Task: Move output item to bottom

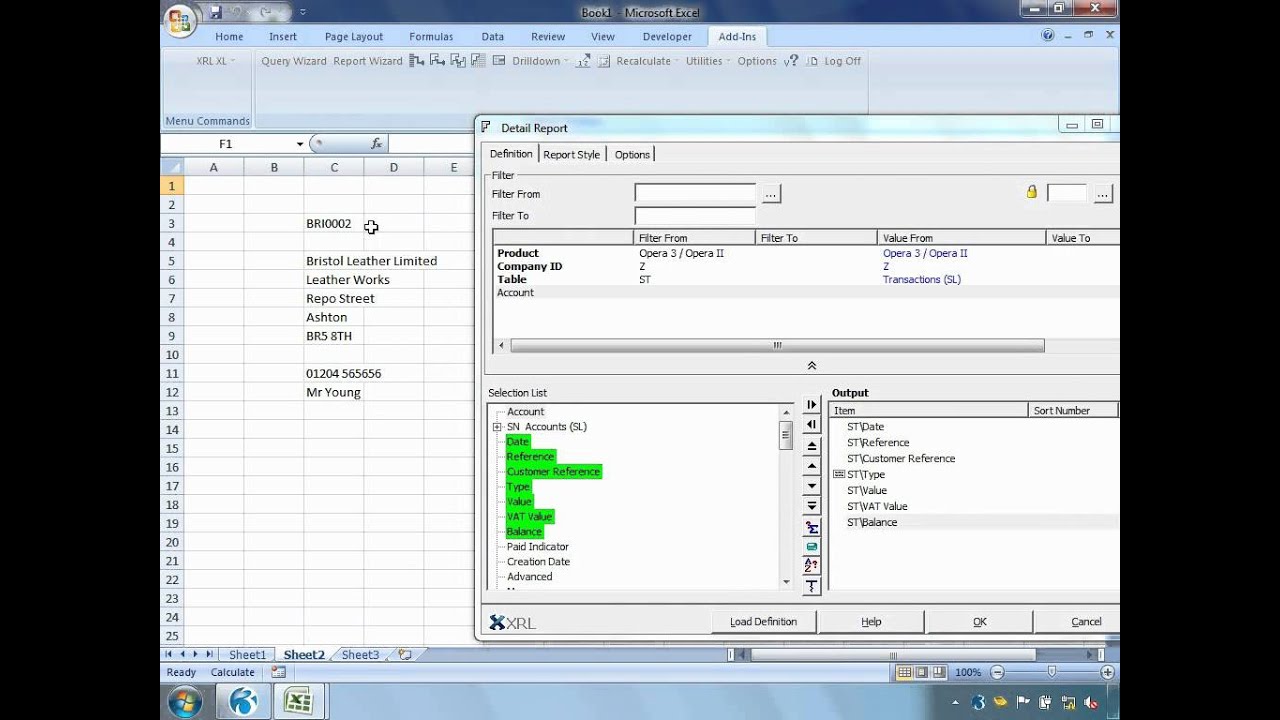Action: point(812,507)
